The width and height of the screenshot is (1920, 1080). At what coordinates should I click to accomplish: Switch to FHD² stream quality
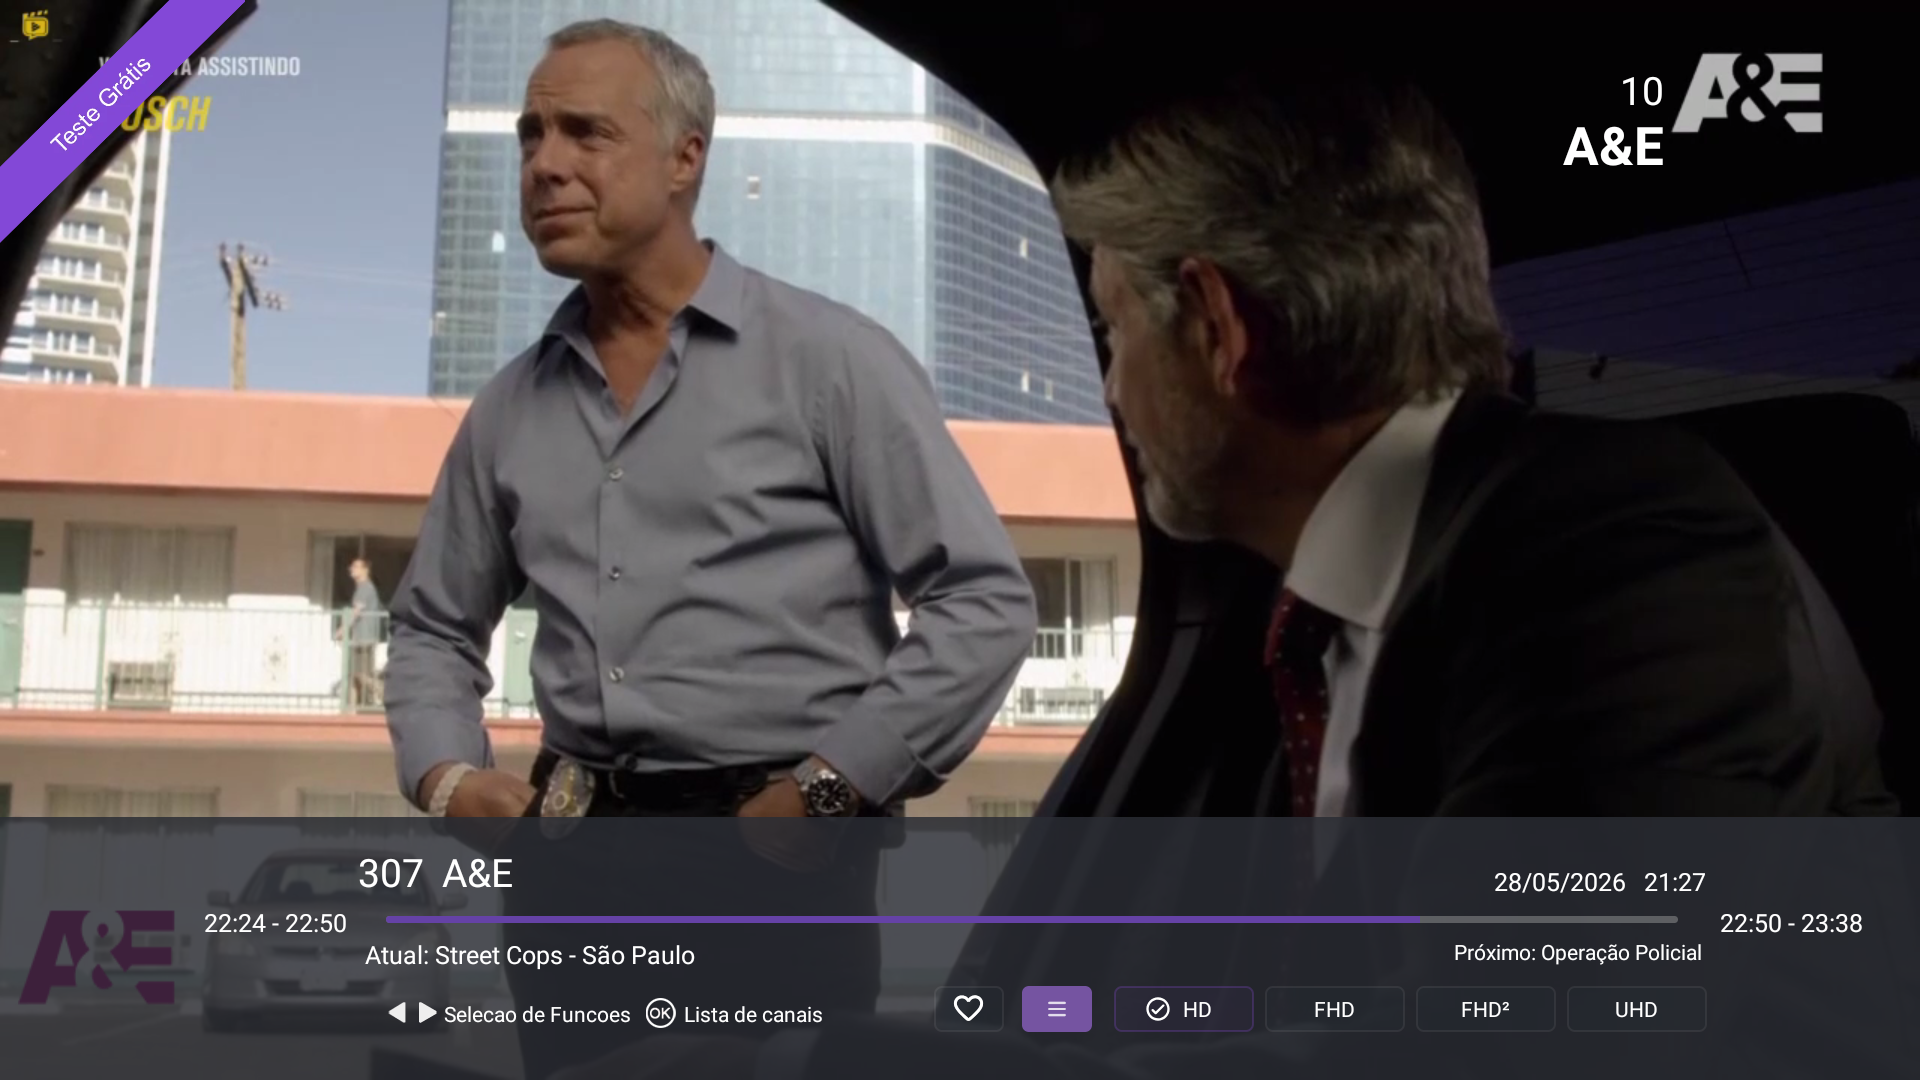coord(1485,1009)
